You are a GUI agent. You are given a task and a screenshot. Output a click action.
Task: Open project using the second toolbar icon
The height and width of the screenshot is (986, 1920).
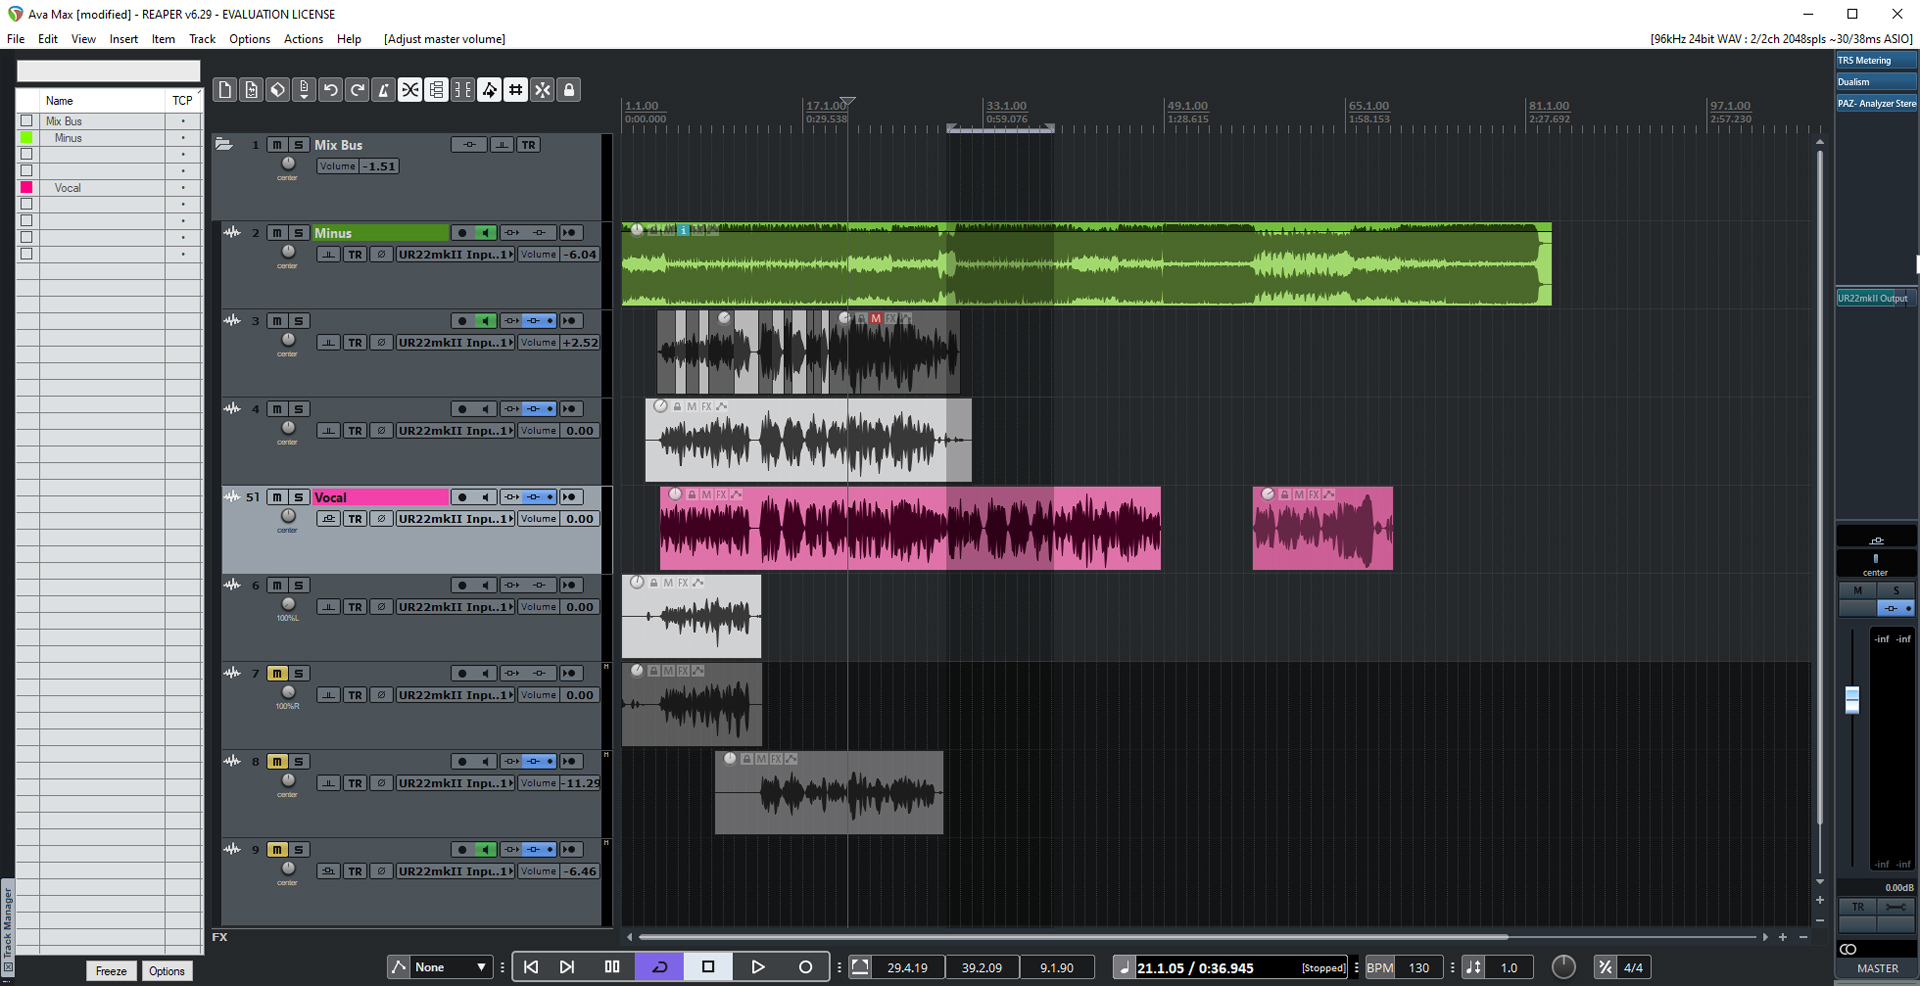pyautogui.click(x=251, y=90)
